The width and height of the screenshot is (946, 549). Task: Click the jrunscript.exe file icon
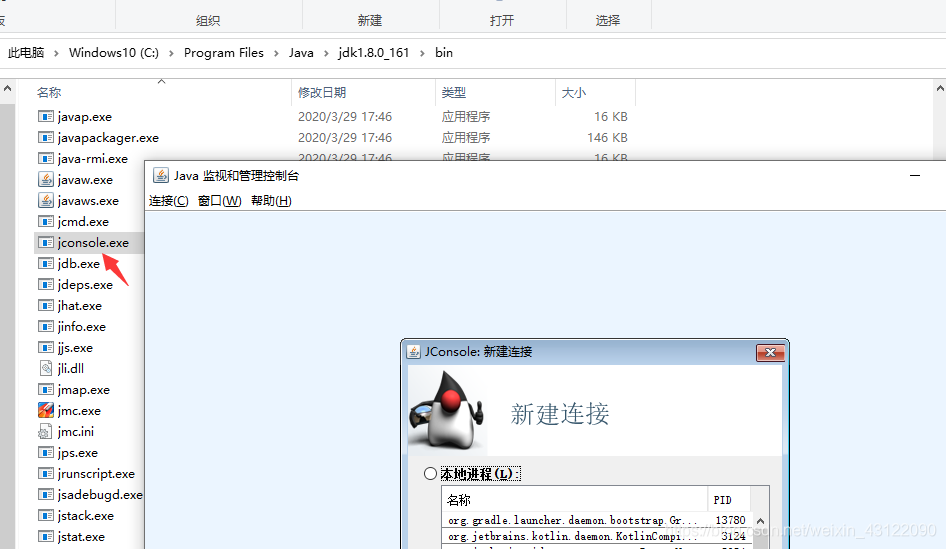pos(45,474)
